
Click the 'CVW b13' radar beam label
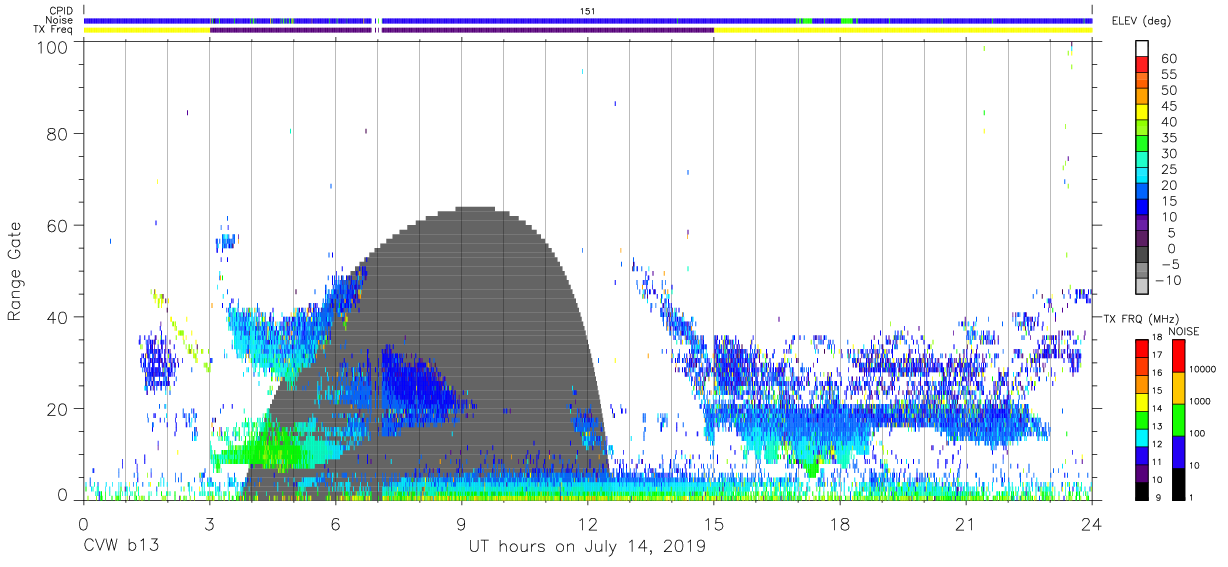click(x=121, y=547)
